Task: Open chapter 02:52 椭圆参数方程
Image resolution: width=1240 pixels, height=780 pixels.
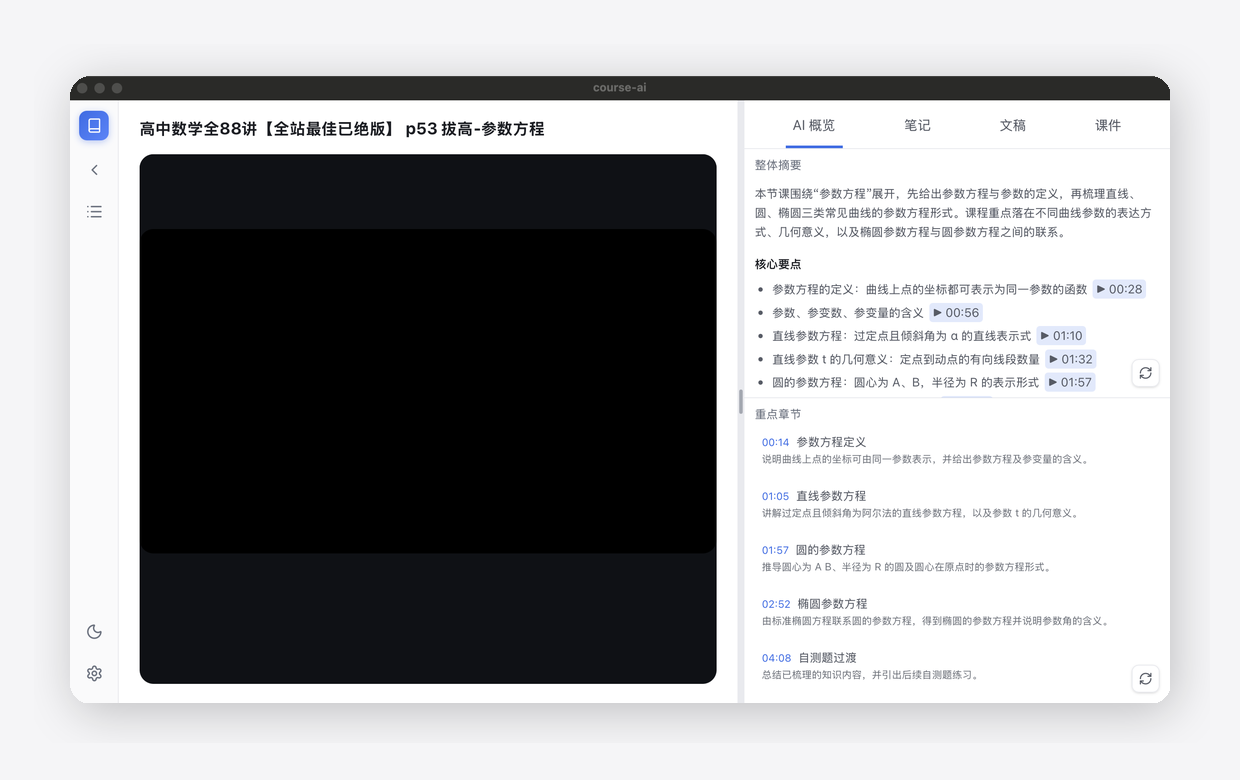Action: coord(956,612)
